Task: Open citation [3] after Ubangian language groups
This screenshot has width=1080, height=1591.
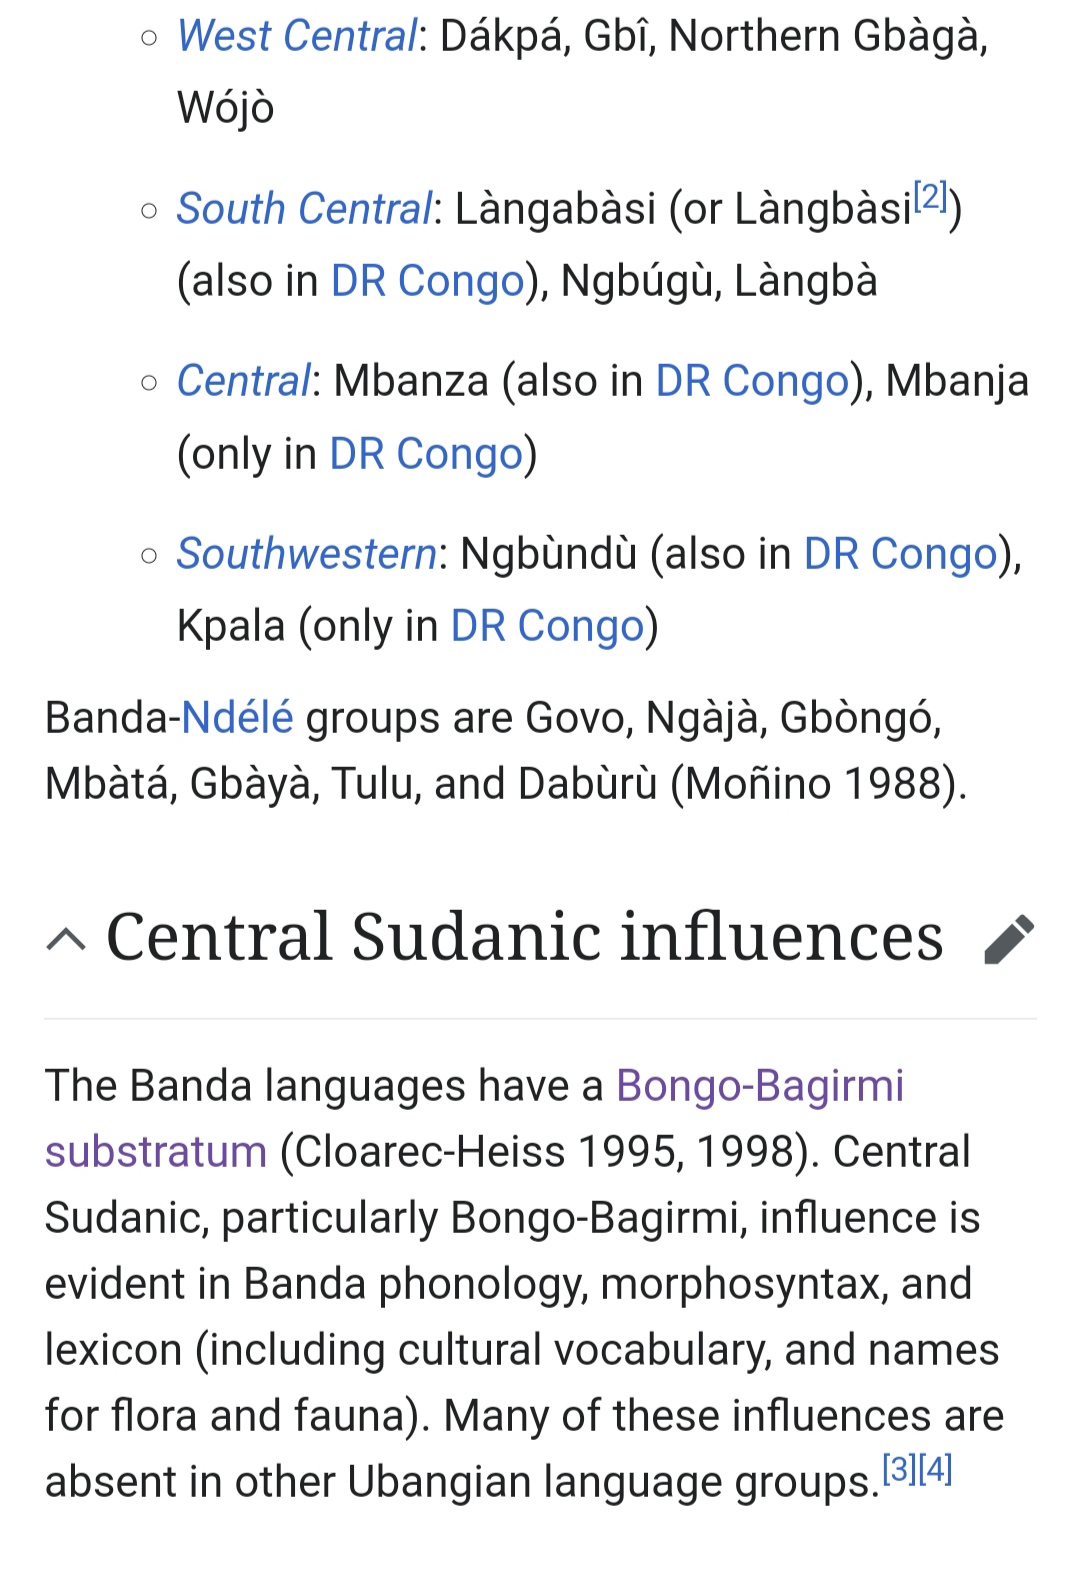Action: tap(899, 1469)
